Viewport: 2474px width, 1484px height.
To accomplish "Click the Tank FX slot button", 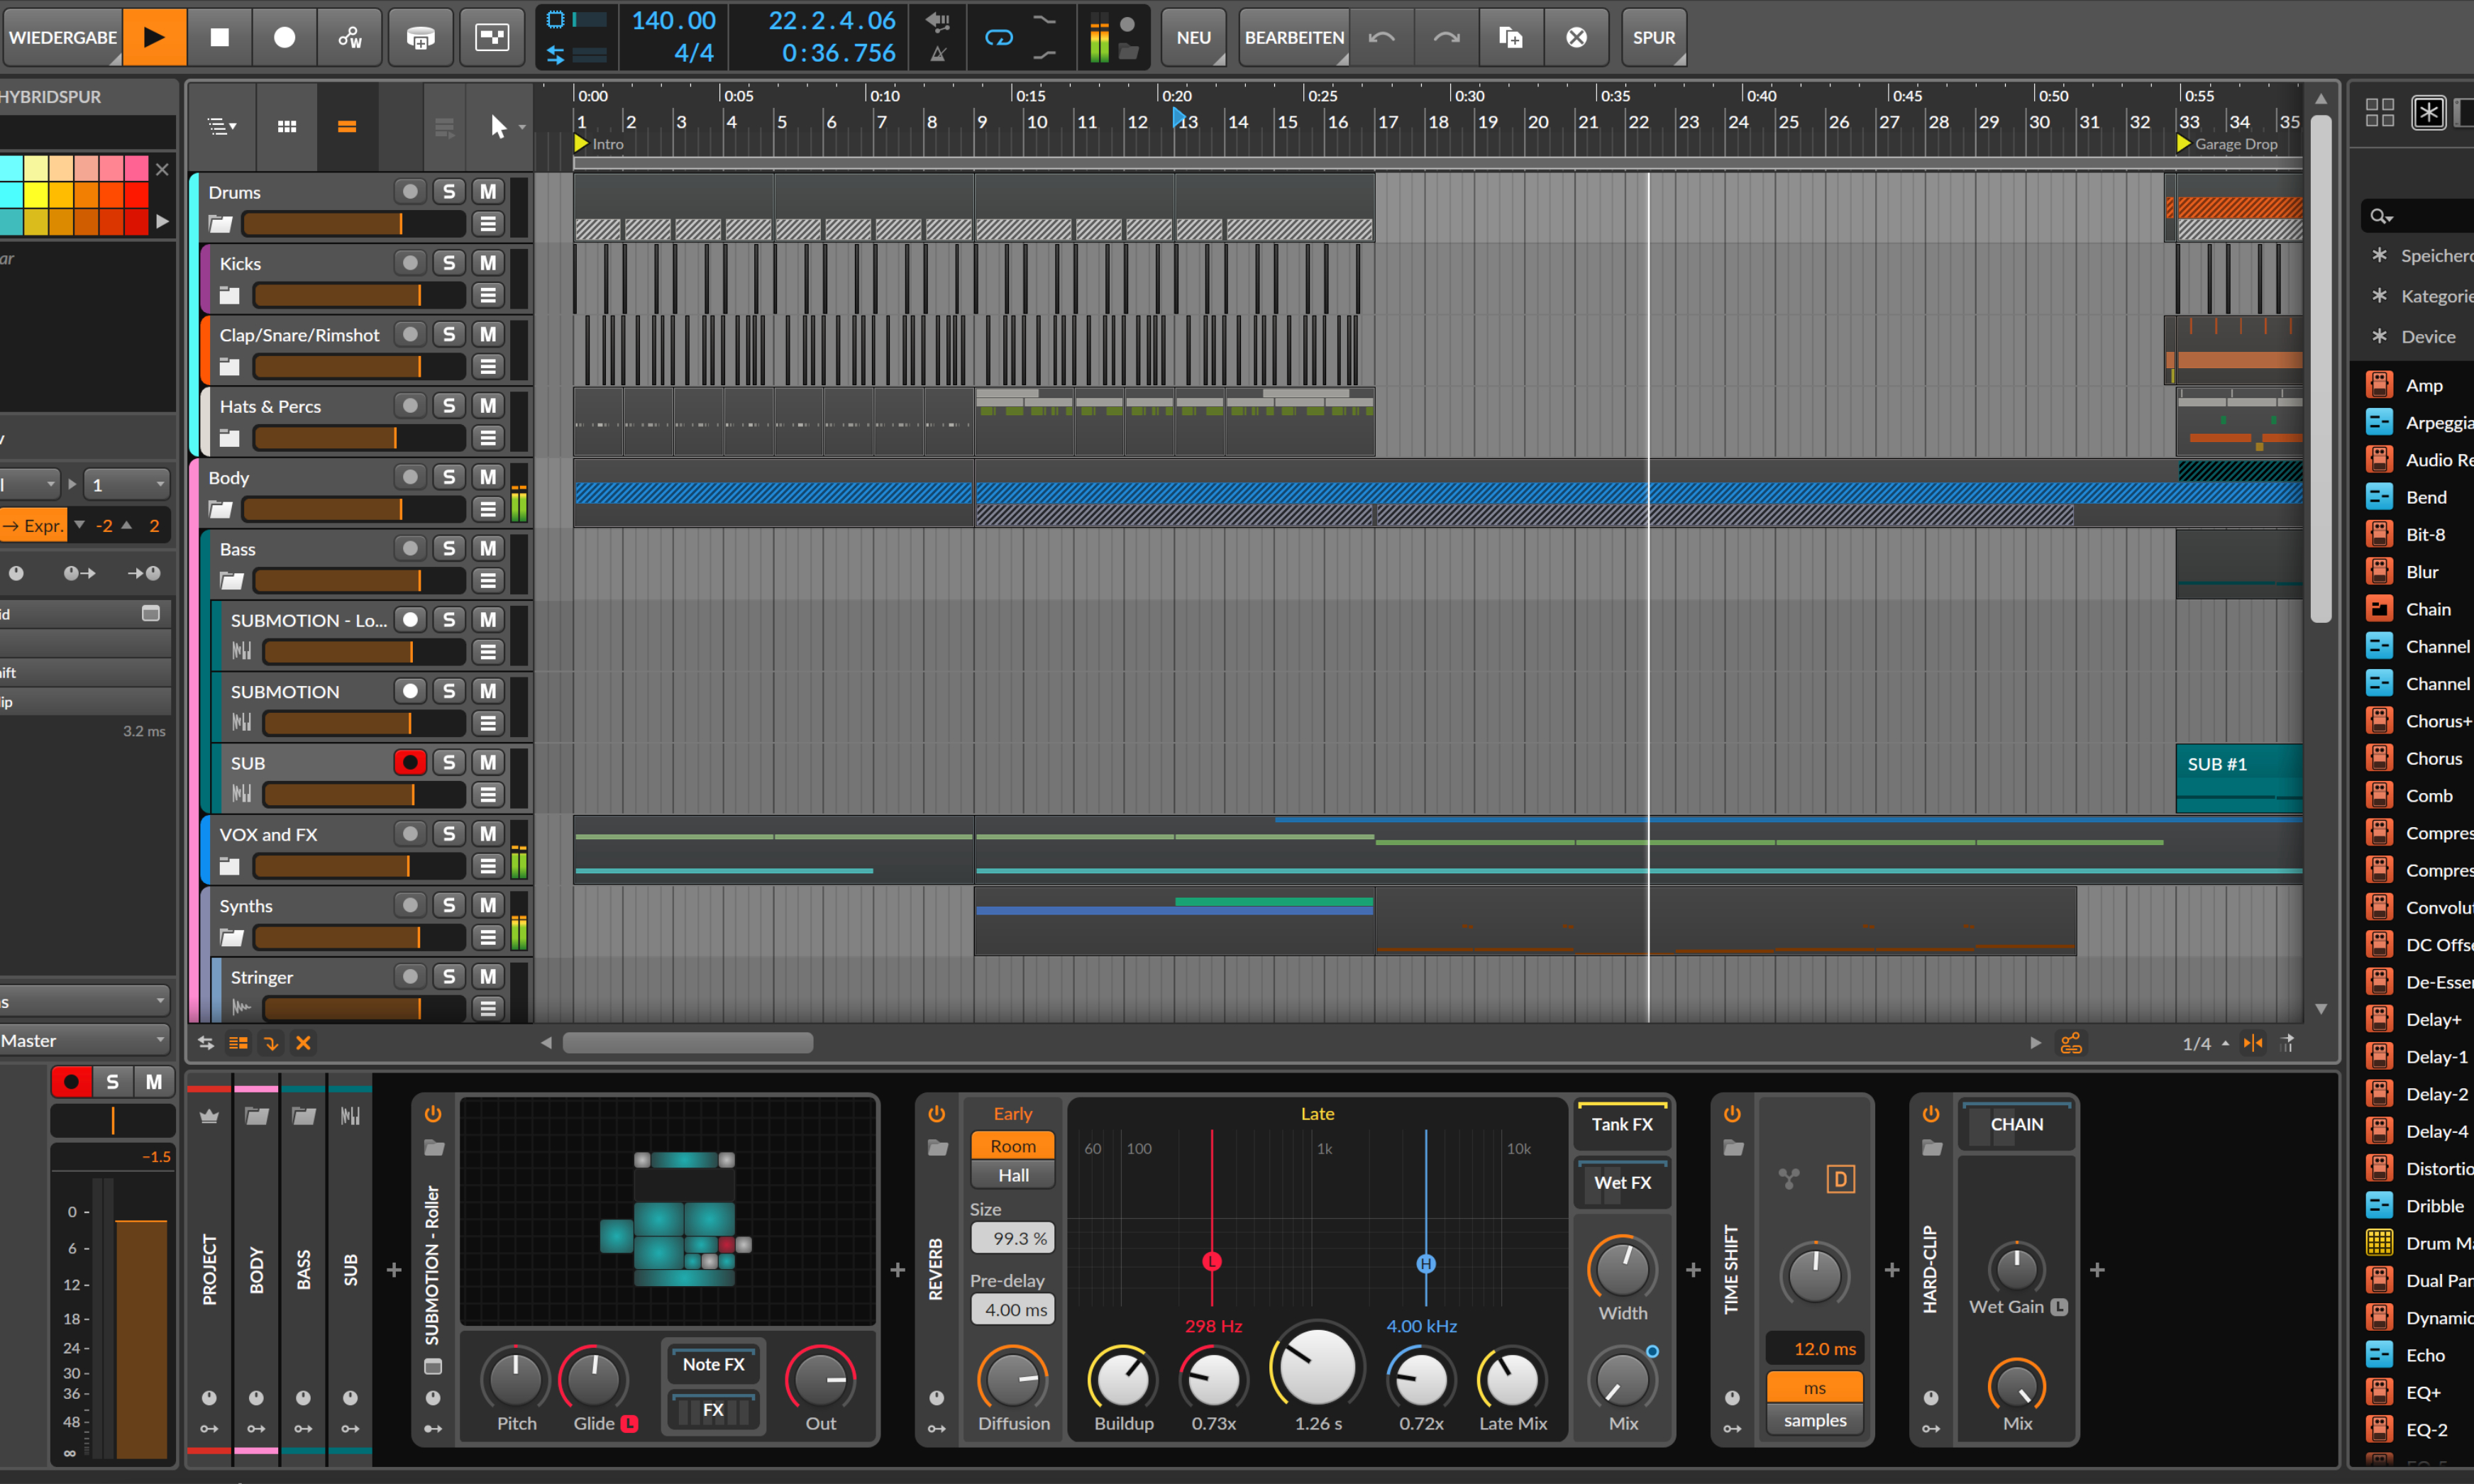I will click(x=1621, y=1124).
